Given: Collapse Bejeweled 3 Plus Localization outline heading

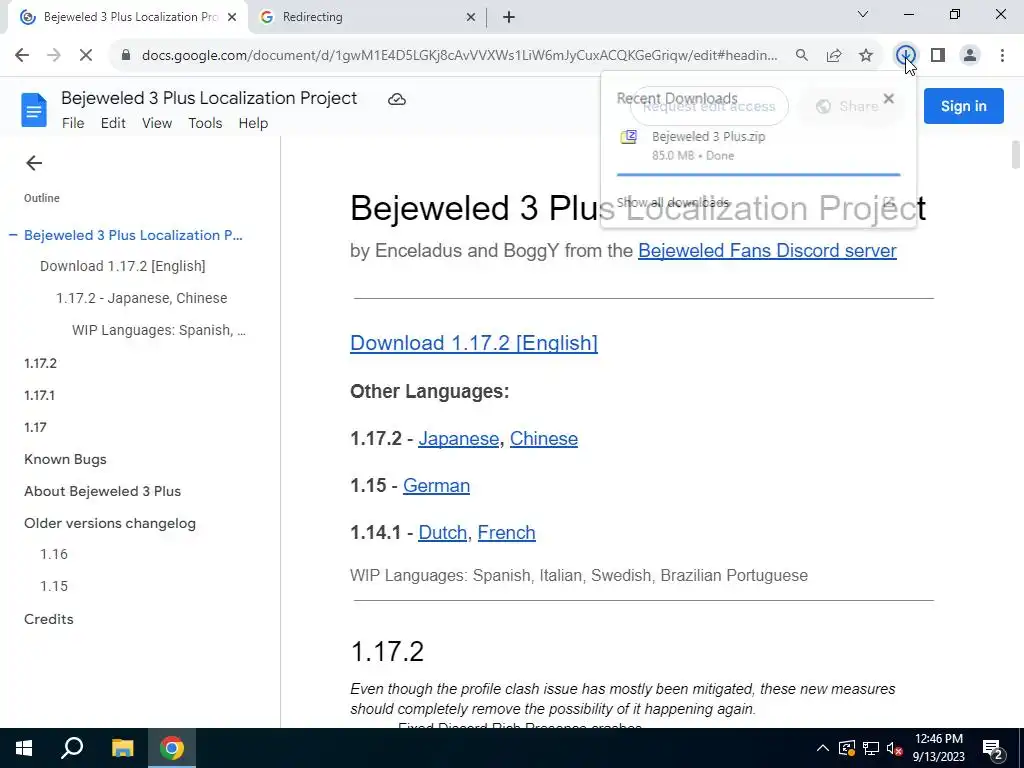Looking at the screenshot, I should 13,235.
